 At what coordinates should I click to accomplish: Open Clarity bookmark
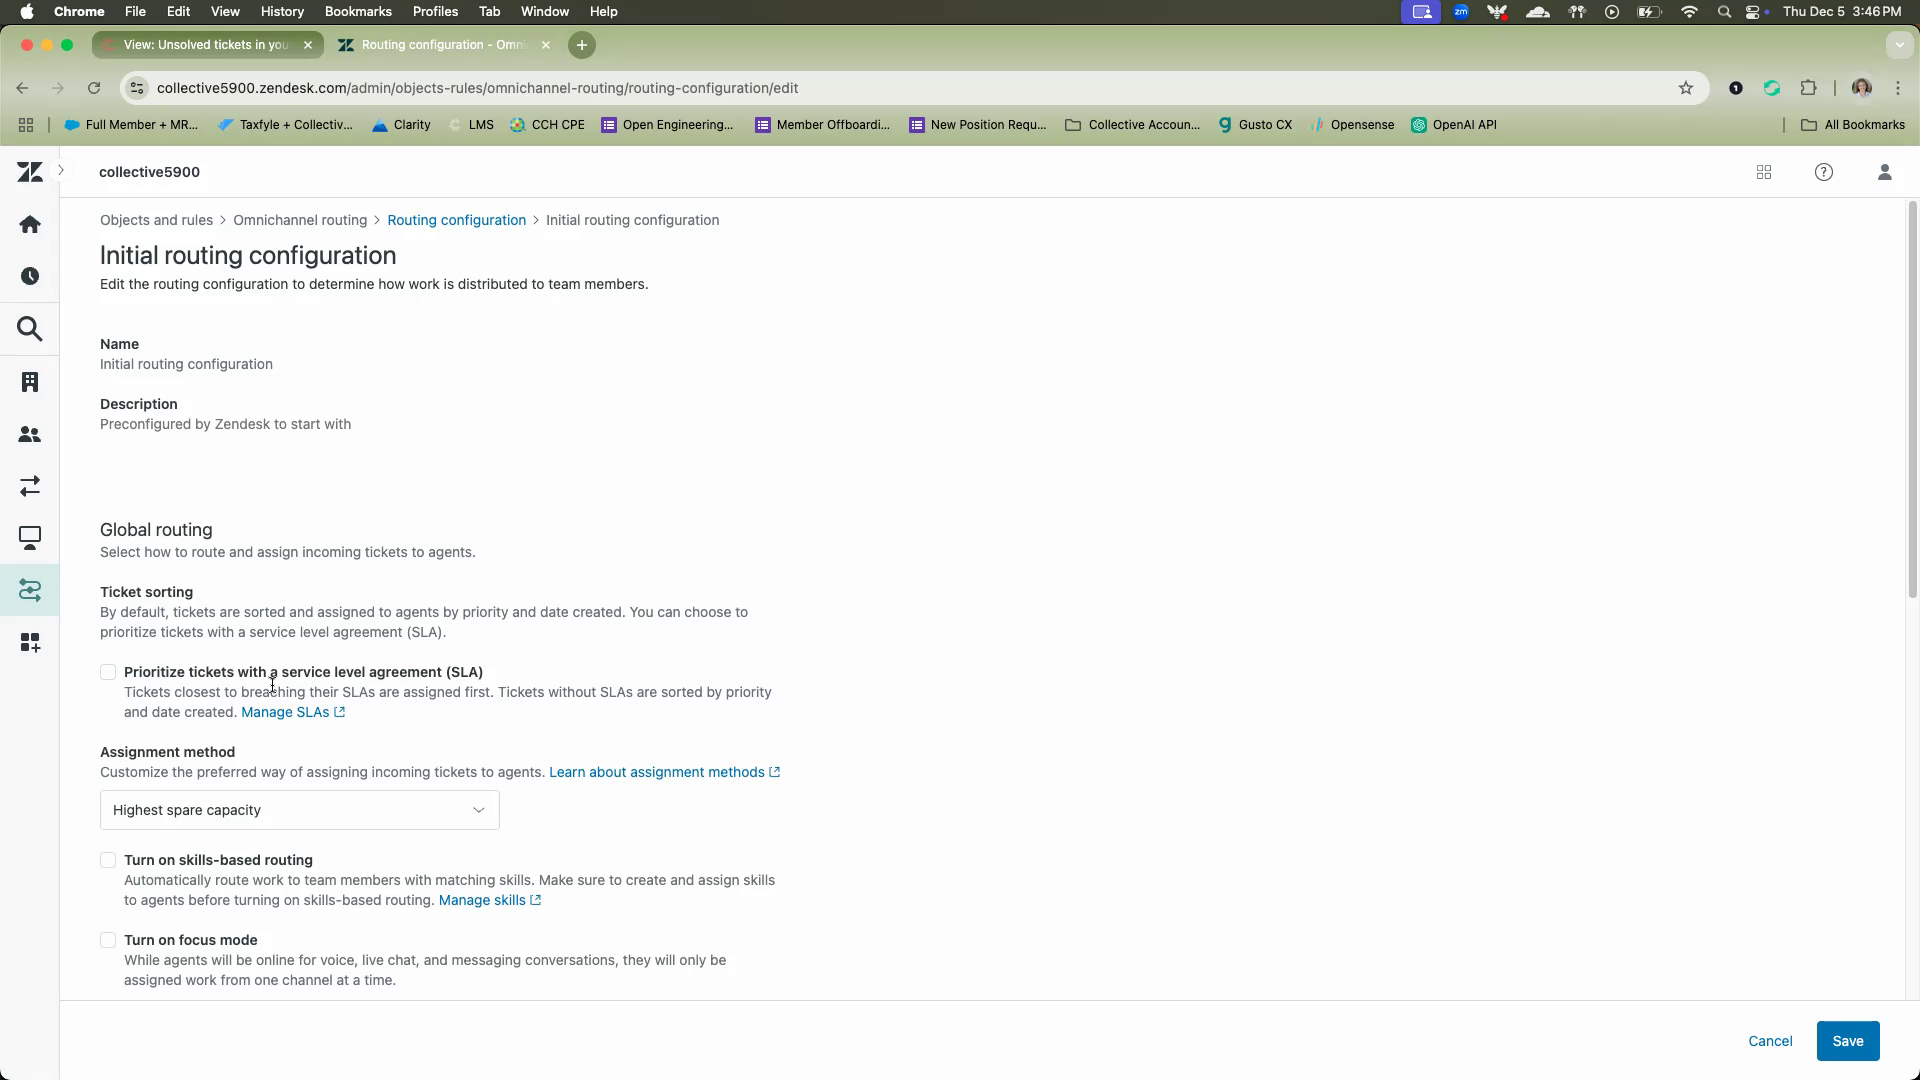[x=400, y=125]
